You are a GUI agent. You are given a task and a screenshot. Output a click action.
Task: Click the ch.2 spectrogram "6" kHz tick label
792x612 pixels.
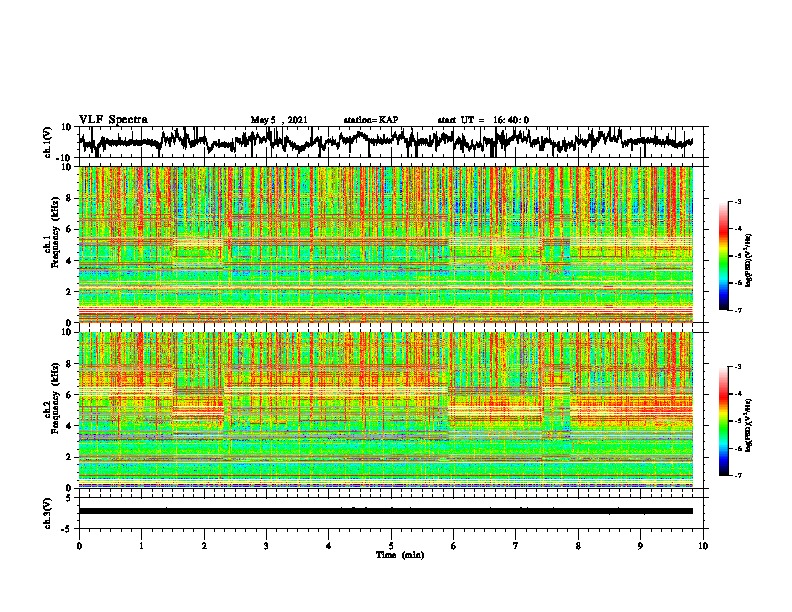point(70,395)
